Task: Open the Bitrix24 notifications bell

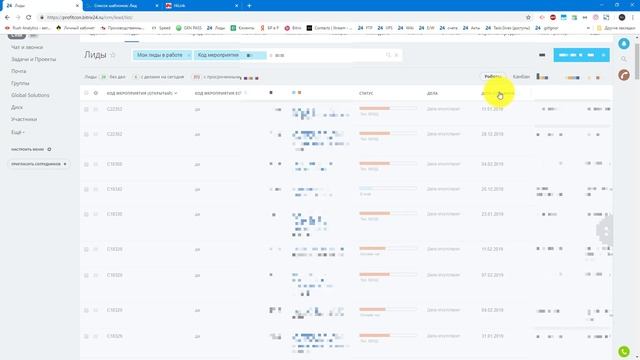Action: (x=624, y=44)
